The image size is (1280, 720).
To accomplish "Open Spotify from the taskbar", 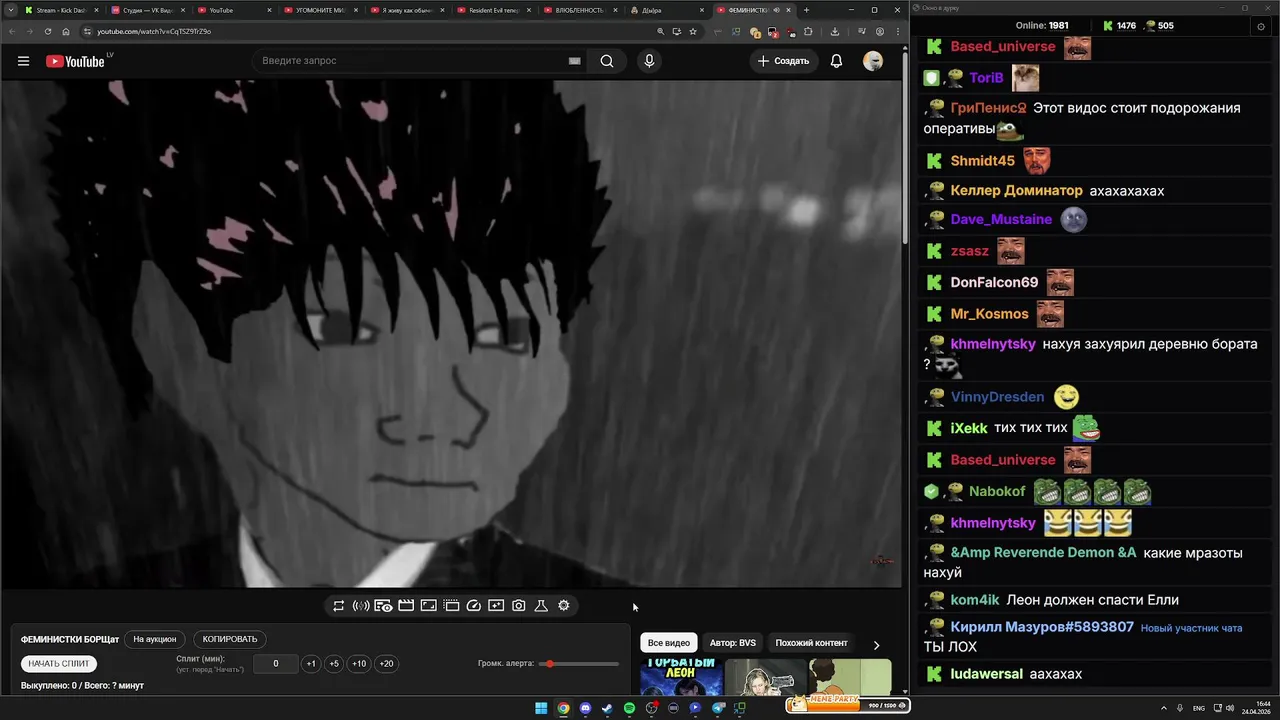I will coord(629,708).
